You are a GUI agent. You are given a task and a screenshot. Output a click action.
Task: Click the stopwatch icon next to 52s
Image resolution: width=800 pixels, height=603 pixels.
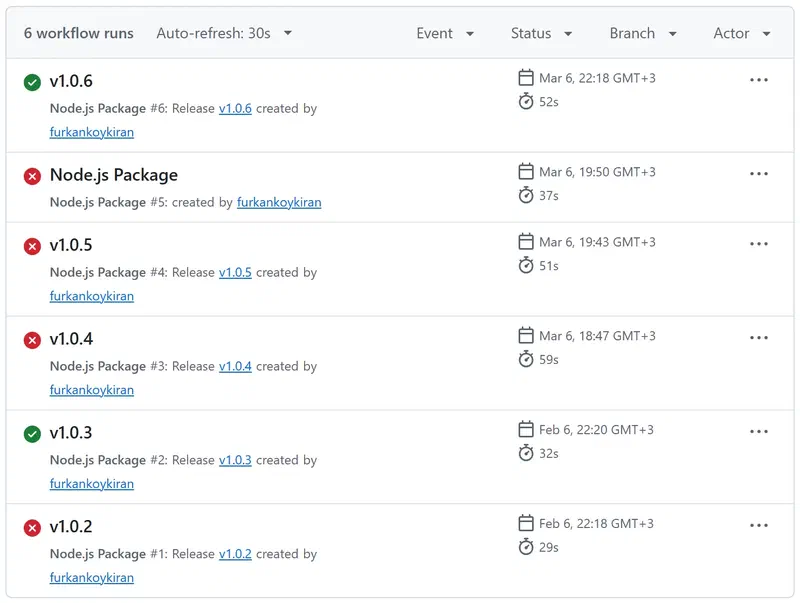tap(526, 101)
